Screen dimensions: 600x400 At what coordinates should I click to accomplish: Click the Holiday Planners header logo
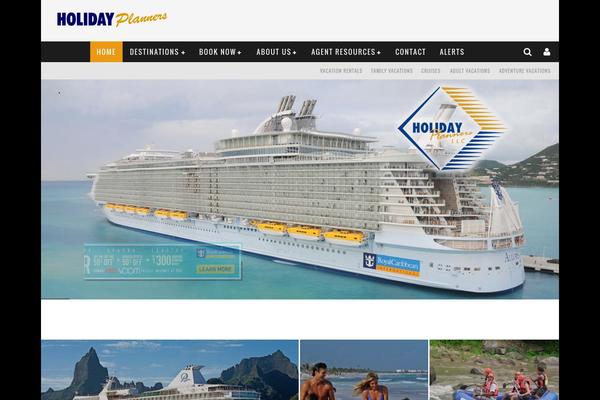112,19
